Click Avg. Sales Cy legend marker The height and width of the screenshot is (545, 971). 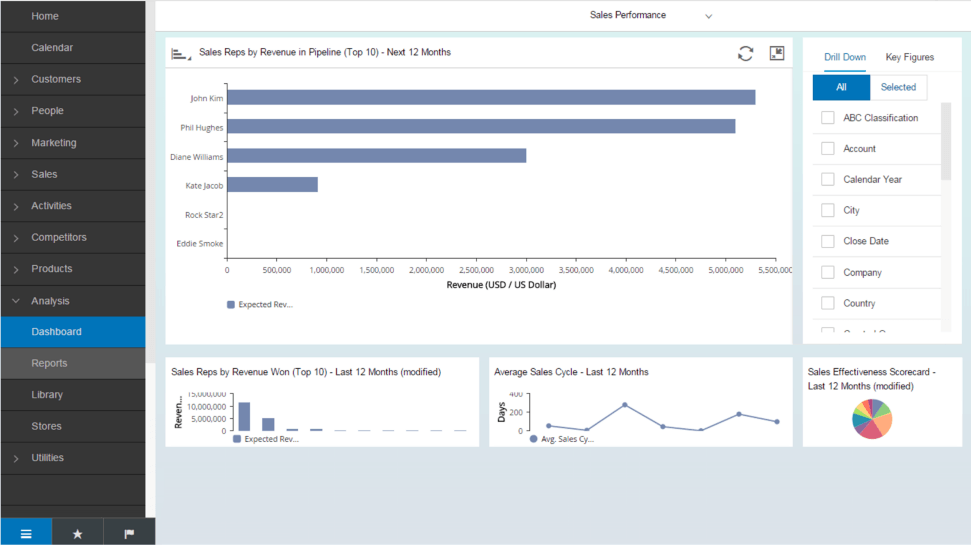tap(534, 438)
